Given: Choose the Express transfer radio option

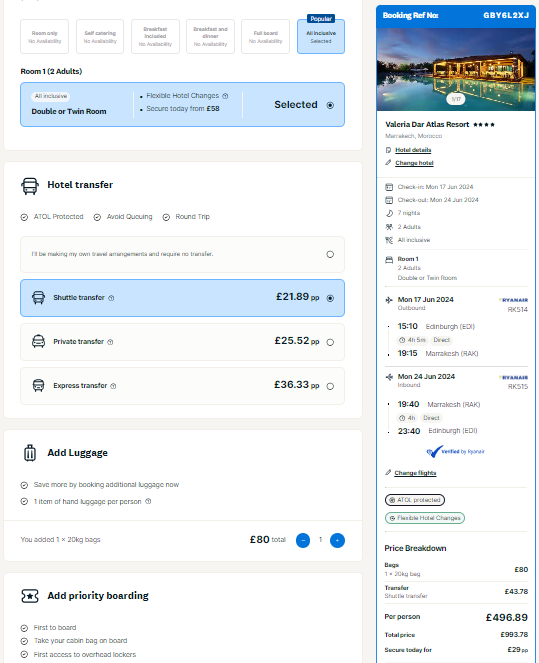Looking at the screenshot, I should coord(330,386).
